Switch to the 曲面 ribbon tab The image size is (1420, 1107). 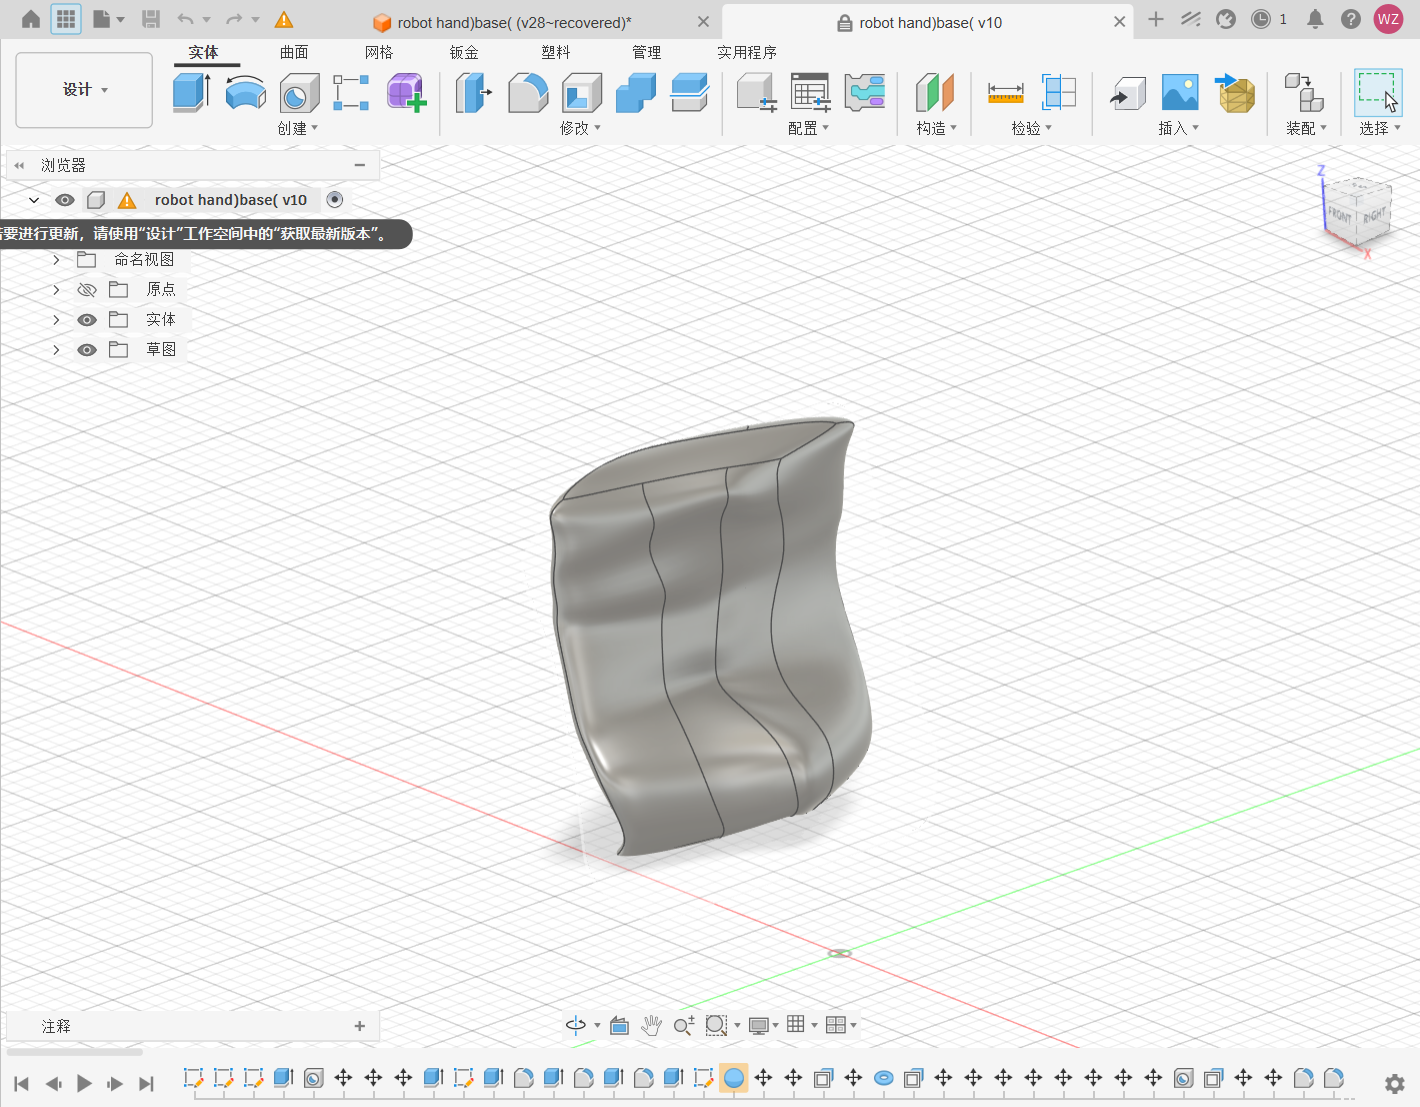pos(294,52)
